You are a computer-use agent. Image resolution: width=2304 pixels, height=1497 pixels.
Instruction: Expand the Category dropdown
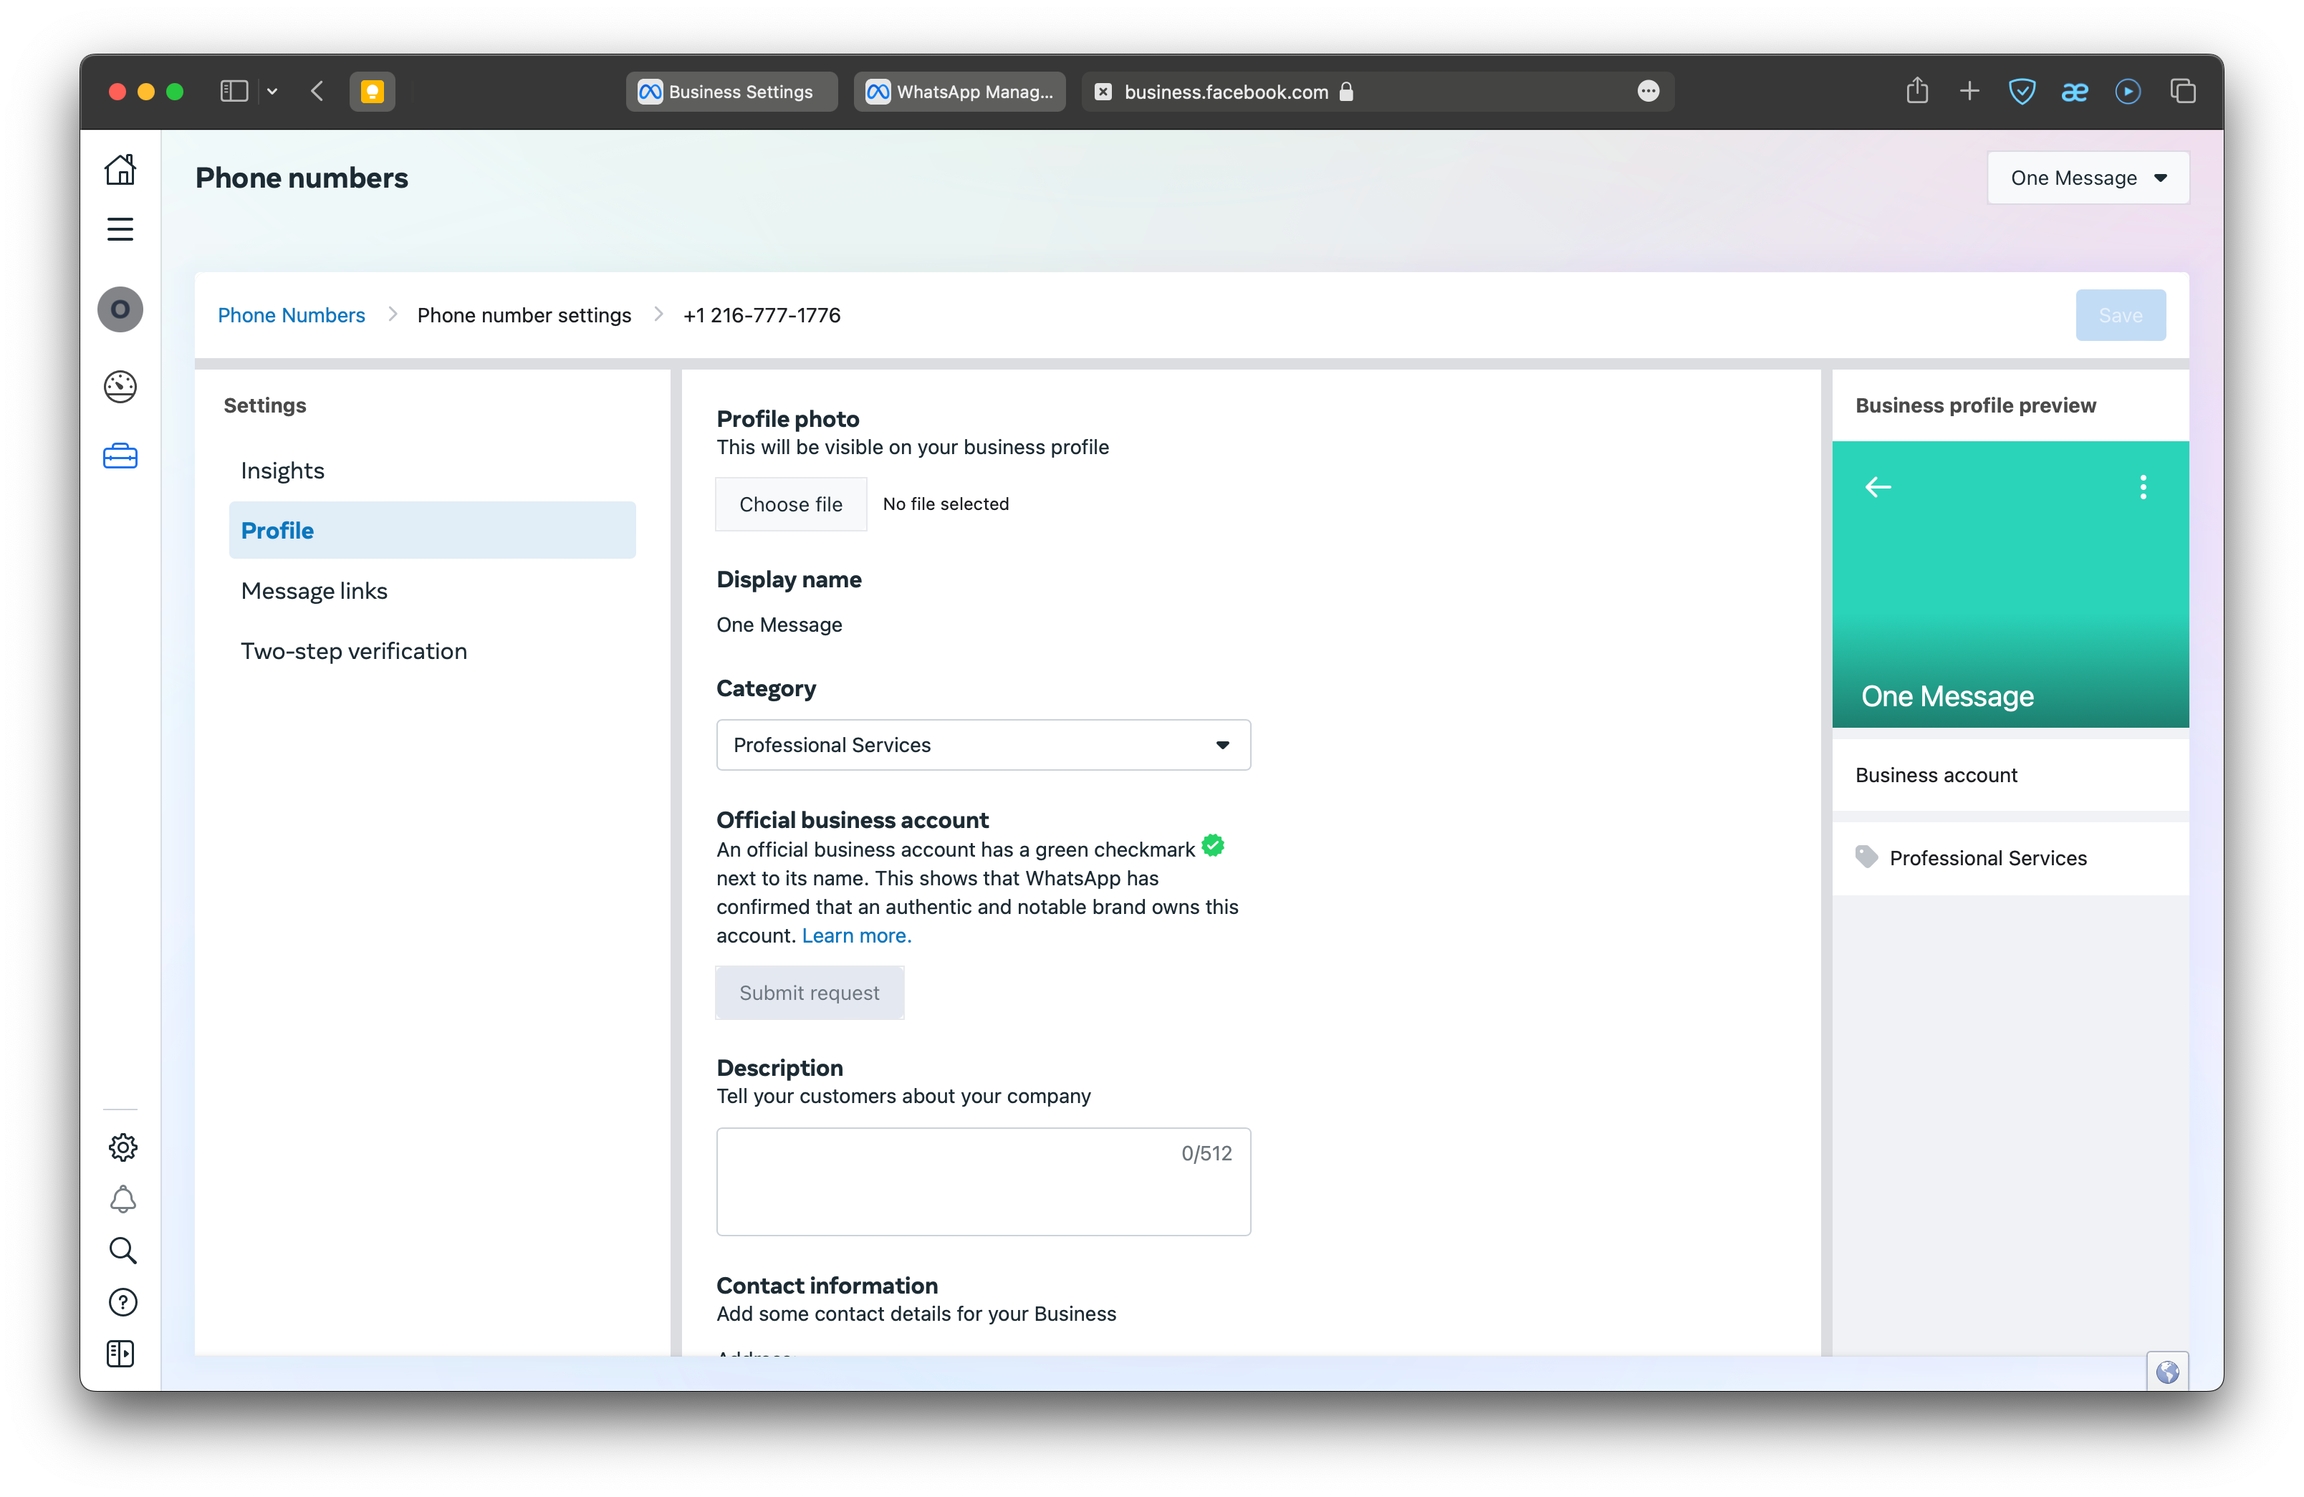tap(982, 745)
